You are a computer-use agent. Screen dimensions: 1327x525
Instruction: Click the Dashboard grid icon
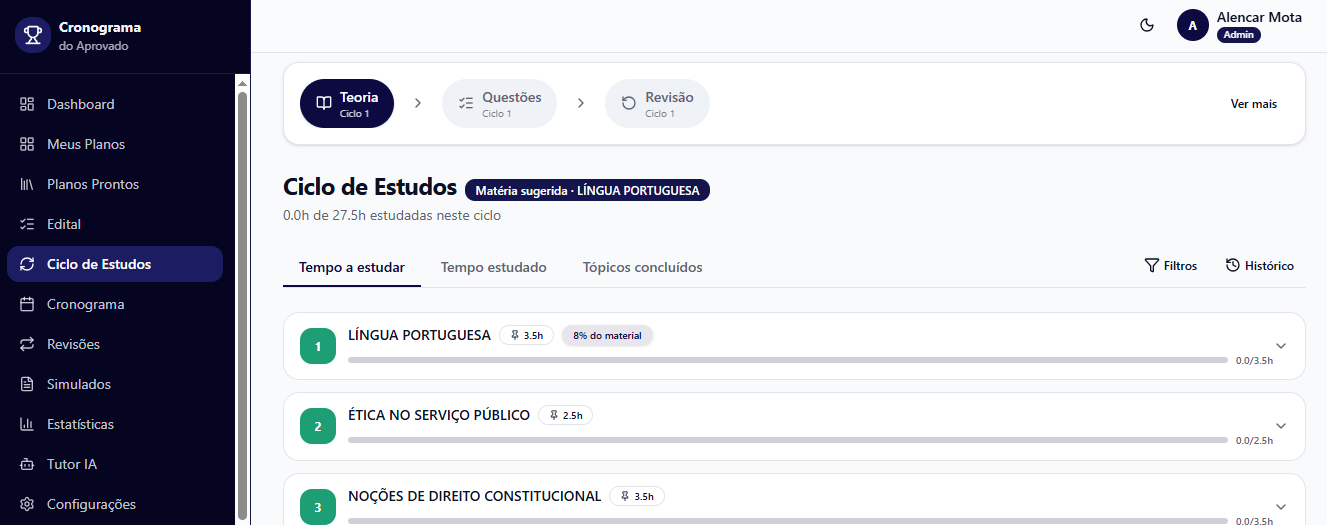27,104
